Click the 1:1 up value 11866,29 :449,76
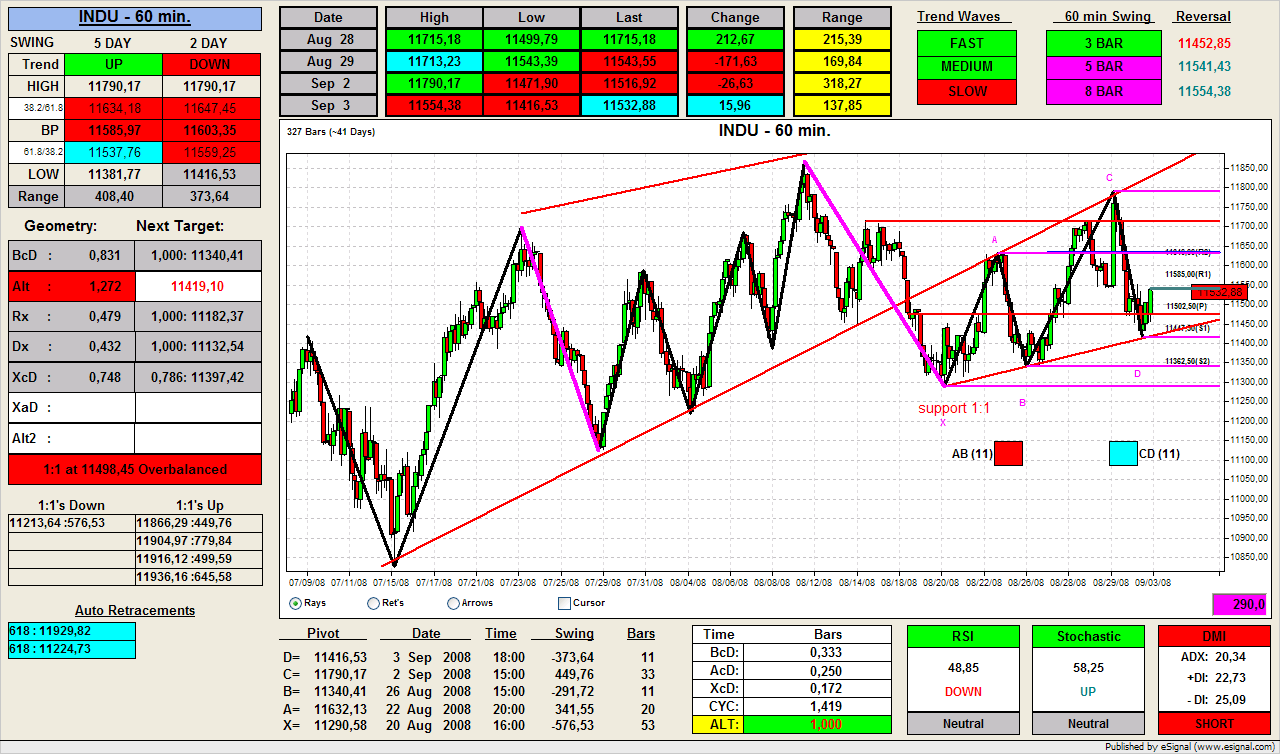The image size is (1280, 754). 199,522
